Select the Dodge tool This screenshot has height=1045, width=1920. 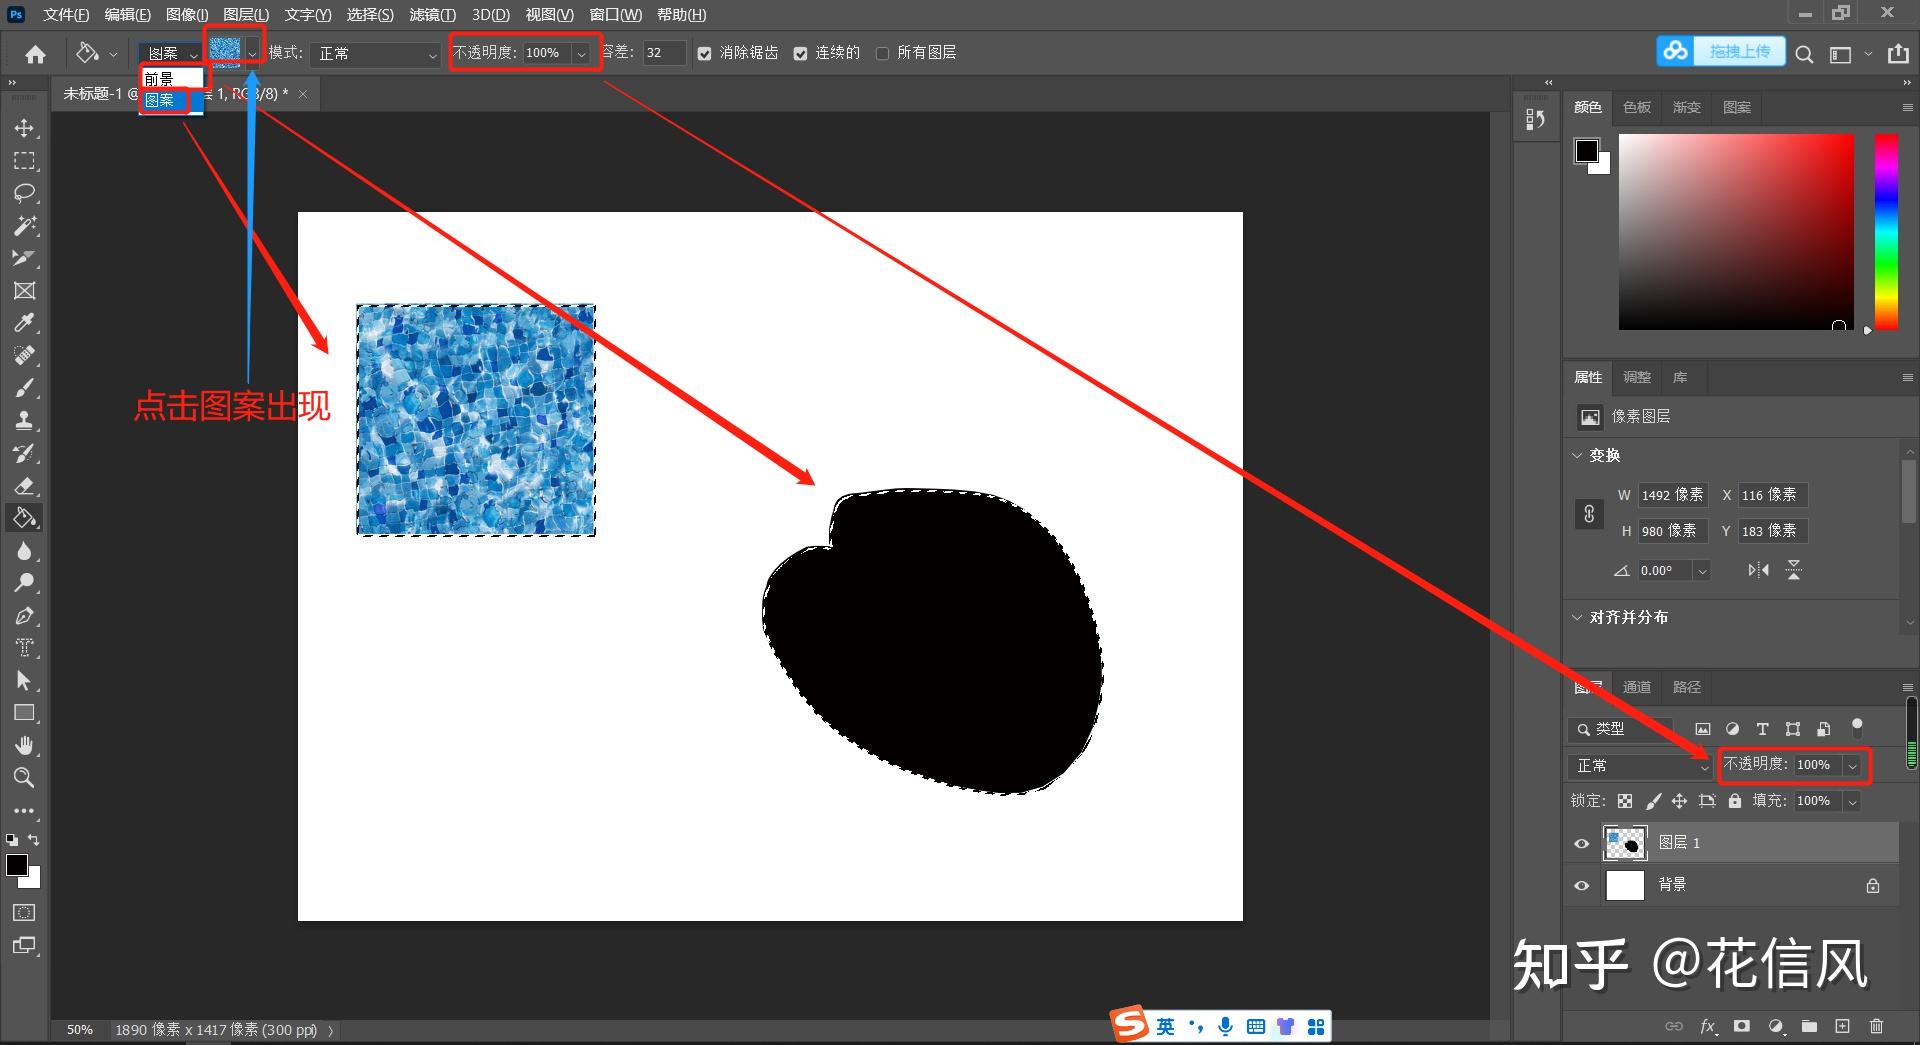pos(25,583)
